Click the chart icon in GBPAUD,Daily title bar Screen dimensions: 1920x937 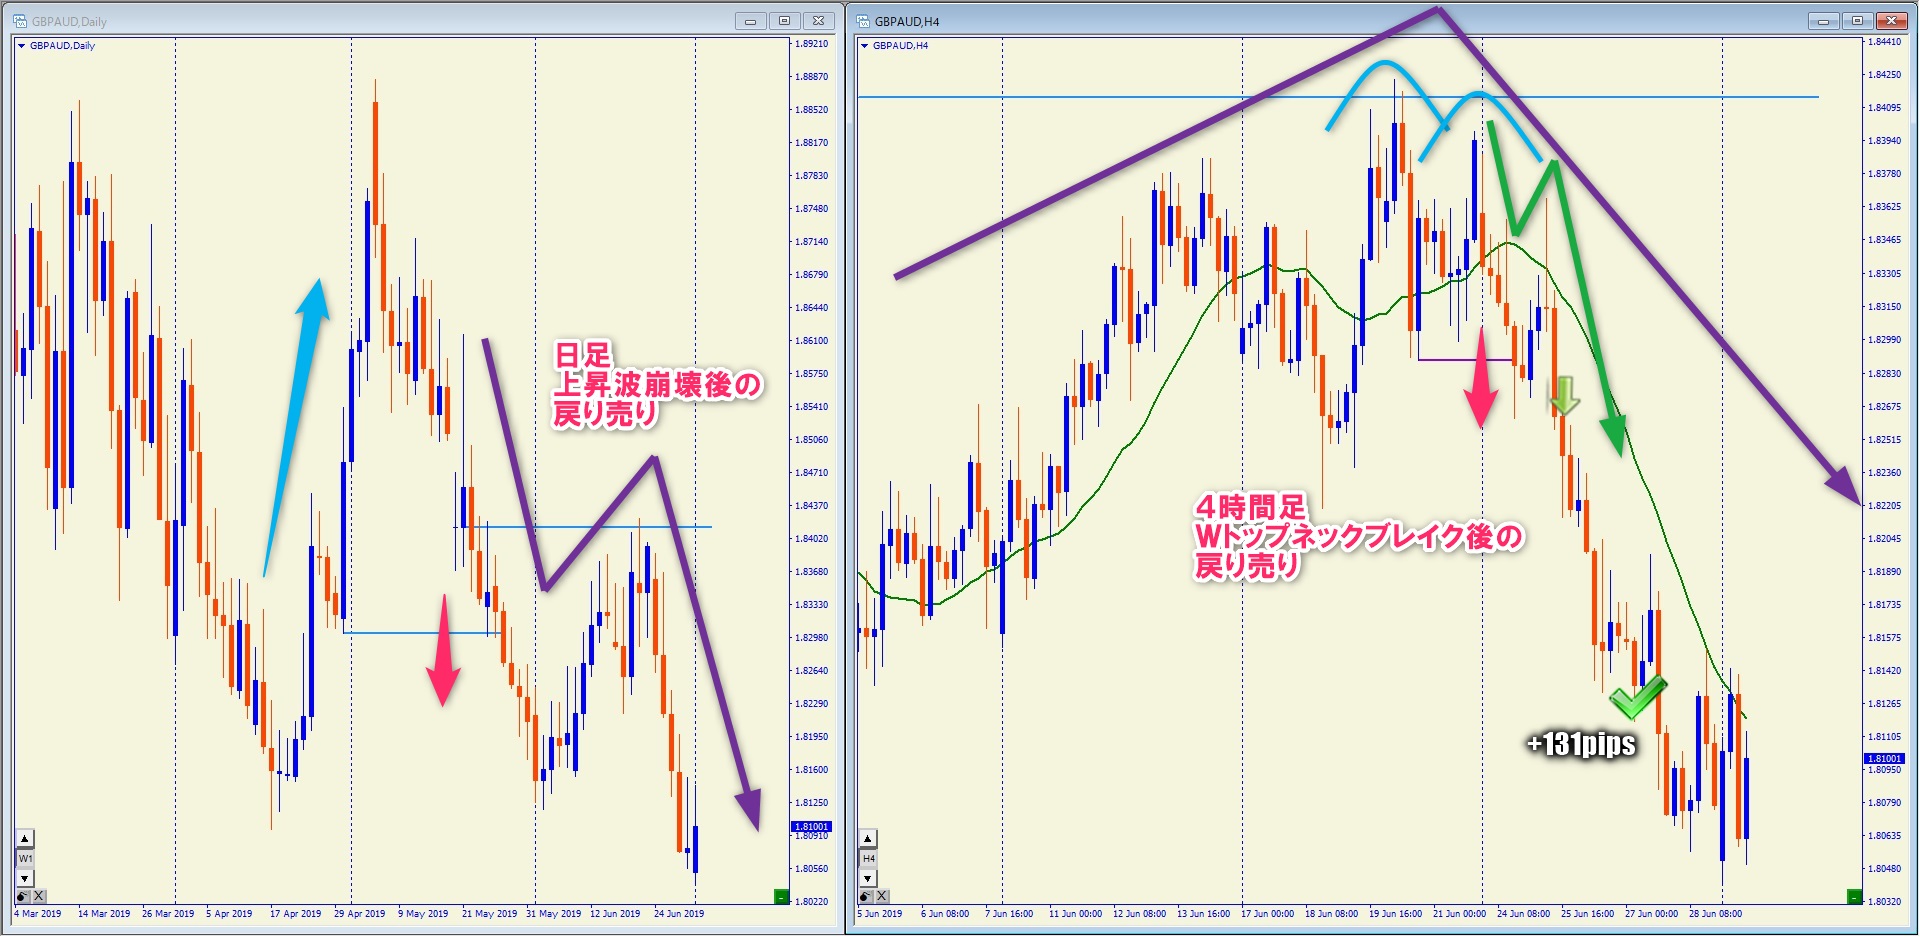(x=20, y=21)
